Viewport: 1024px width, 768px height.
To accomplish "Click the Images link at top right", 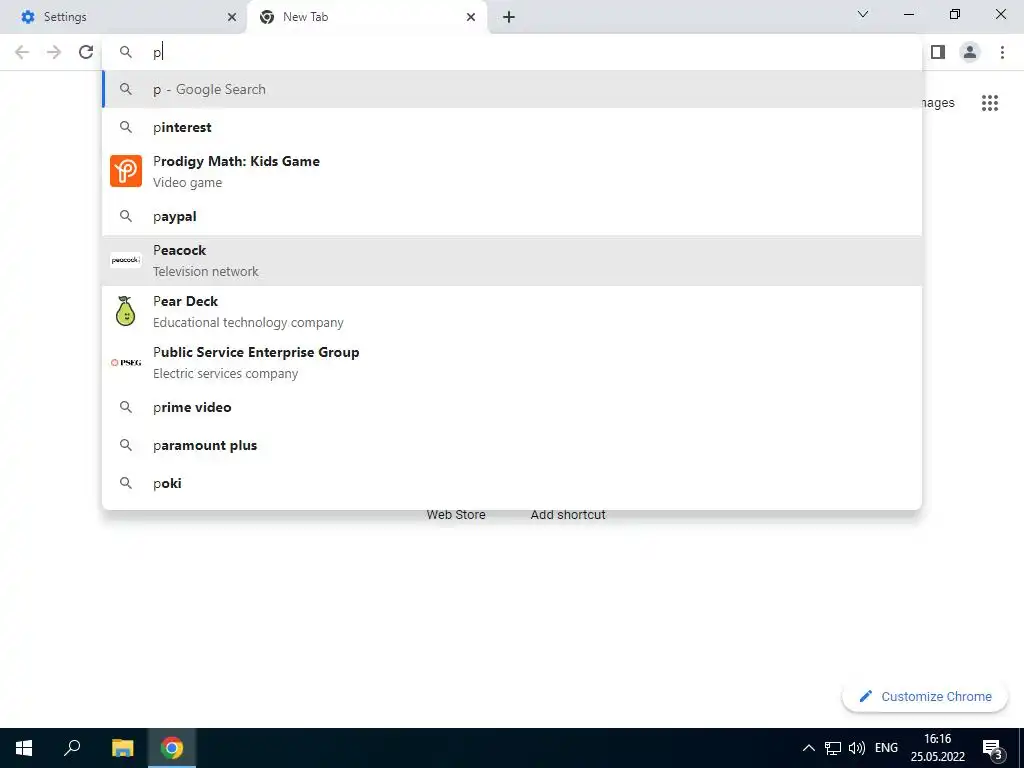I will 939,103.
